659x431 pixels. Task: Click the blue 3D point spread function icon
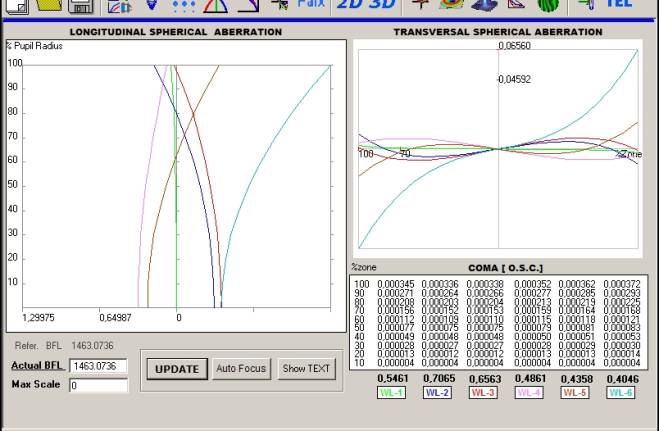[484, 5]
